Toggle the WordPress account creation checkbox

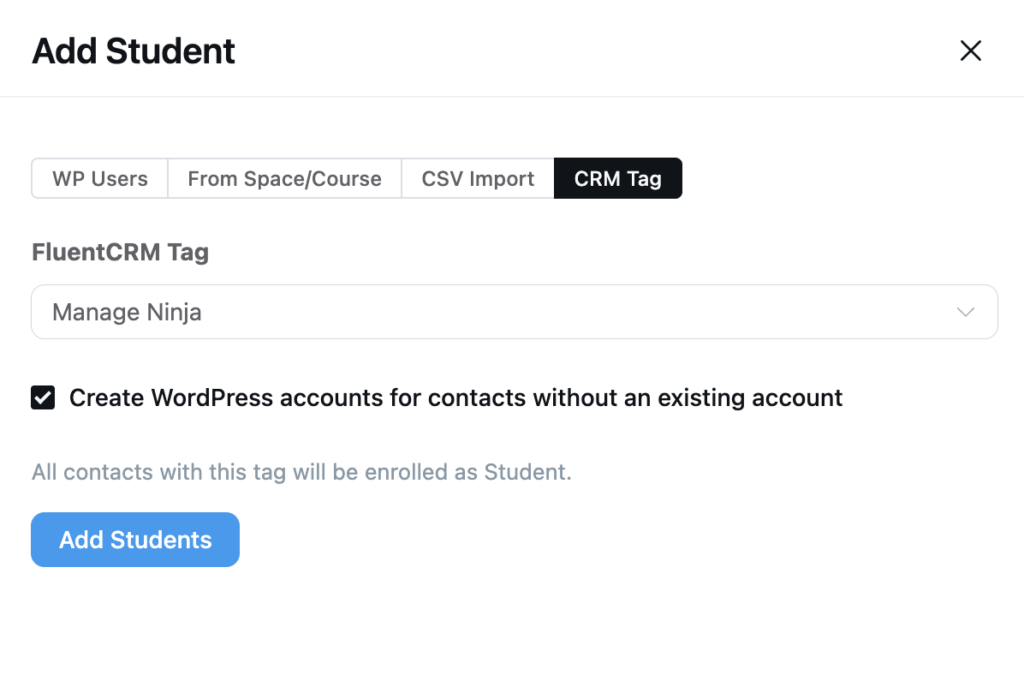click(x=42, y=397)
